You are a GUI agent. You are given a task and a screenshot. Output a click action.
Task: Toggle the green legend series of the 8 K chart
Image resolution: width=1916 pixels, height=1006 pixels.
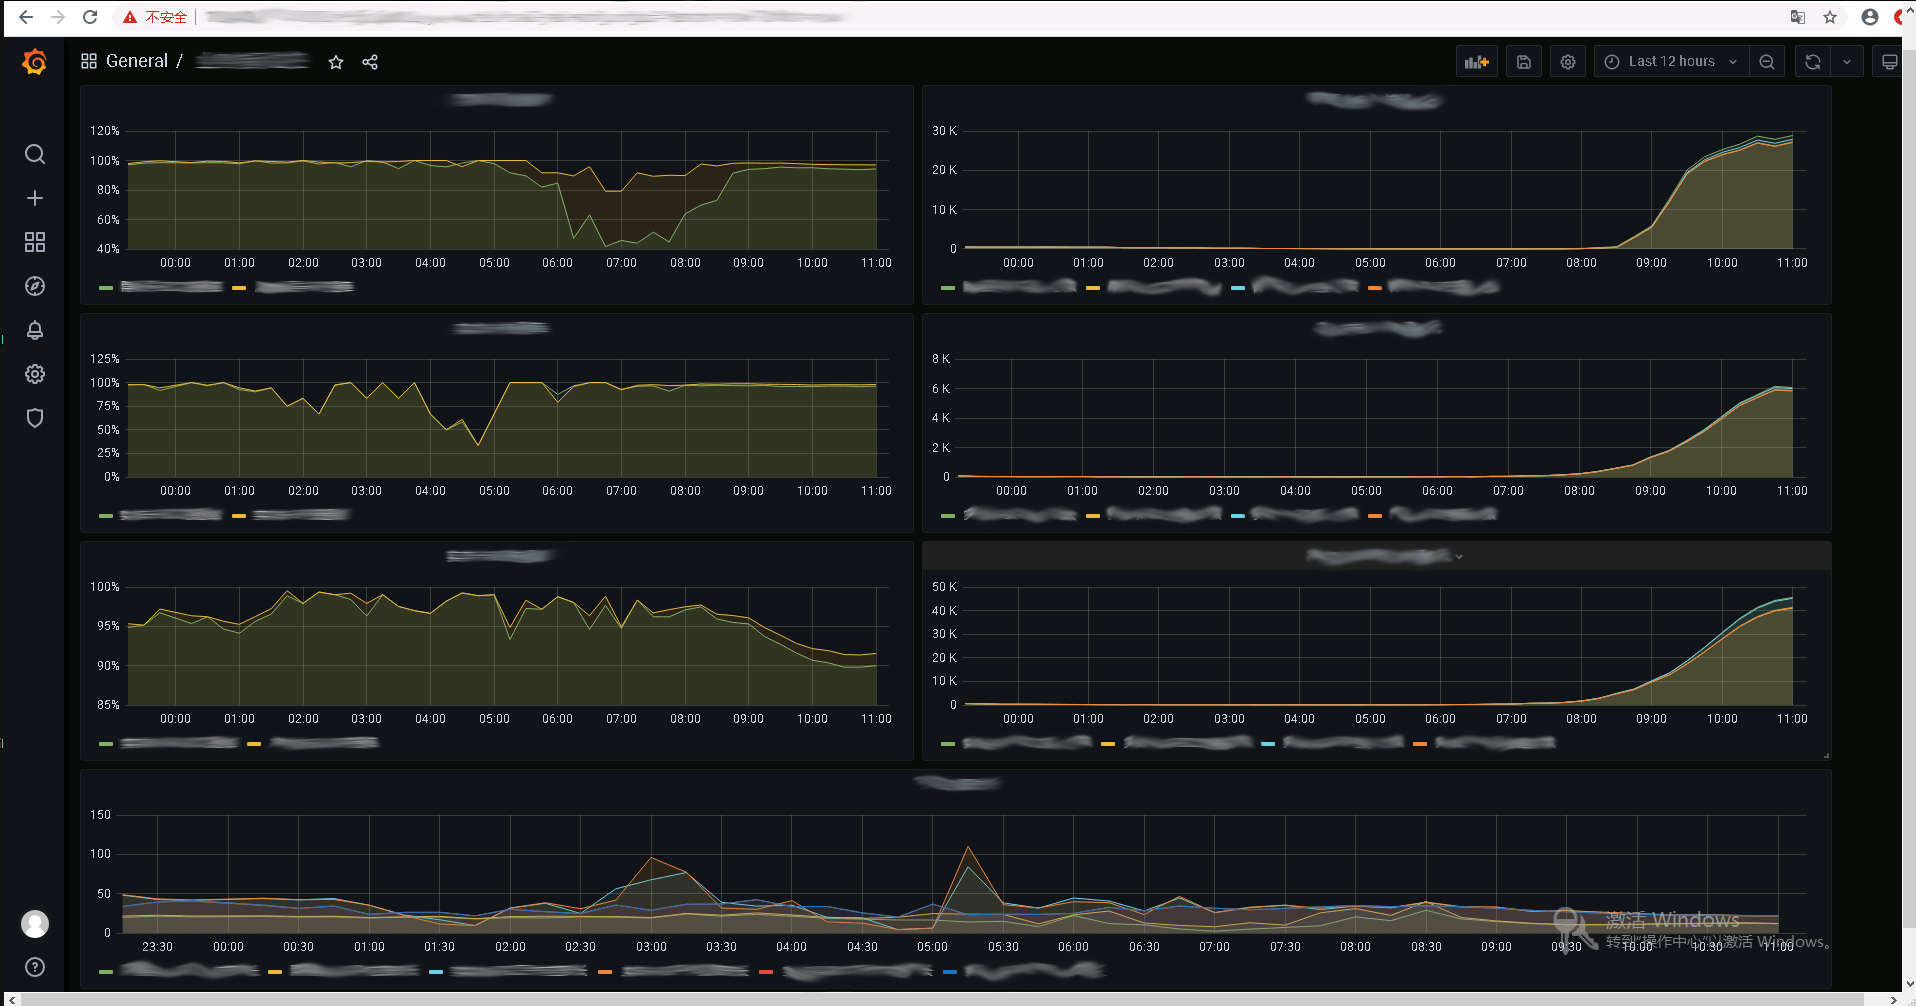[1009, 515]
